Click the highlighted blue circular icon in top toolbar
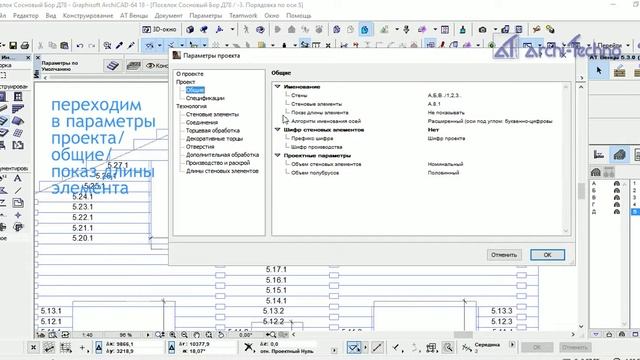 click(x=364, y=29)
